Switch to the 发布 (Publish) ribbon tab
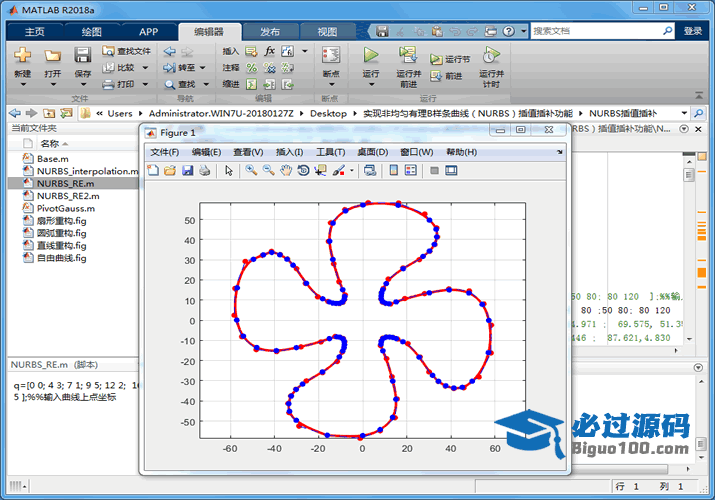715x500 pixels. coord(270,31)
